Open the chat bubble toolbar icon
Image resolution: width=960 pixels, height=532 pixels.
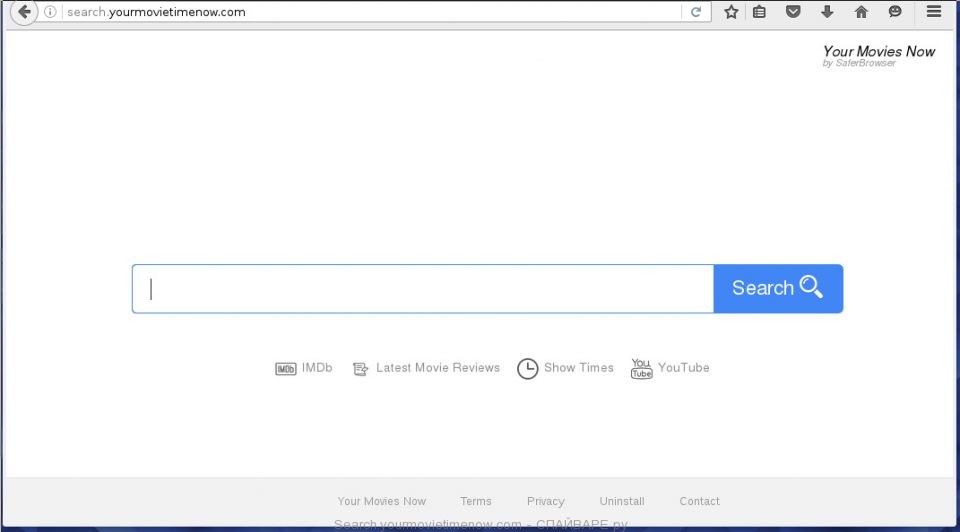pos(895,12)
